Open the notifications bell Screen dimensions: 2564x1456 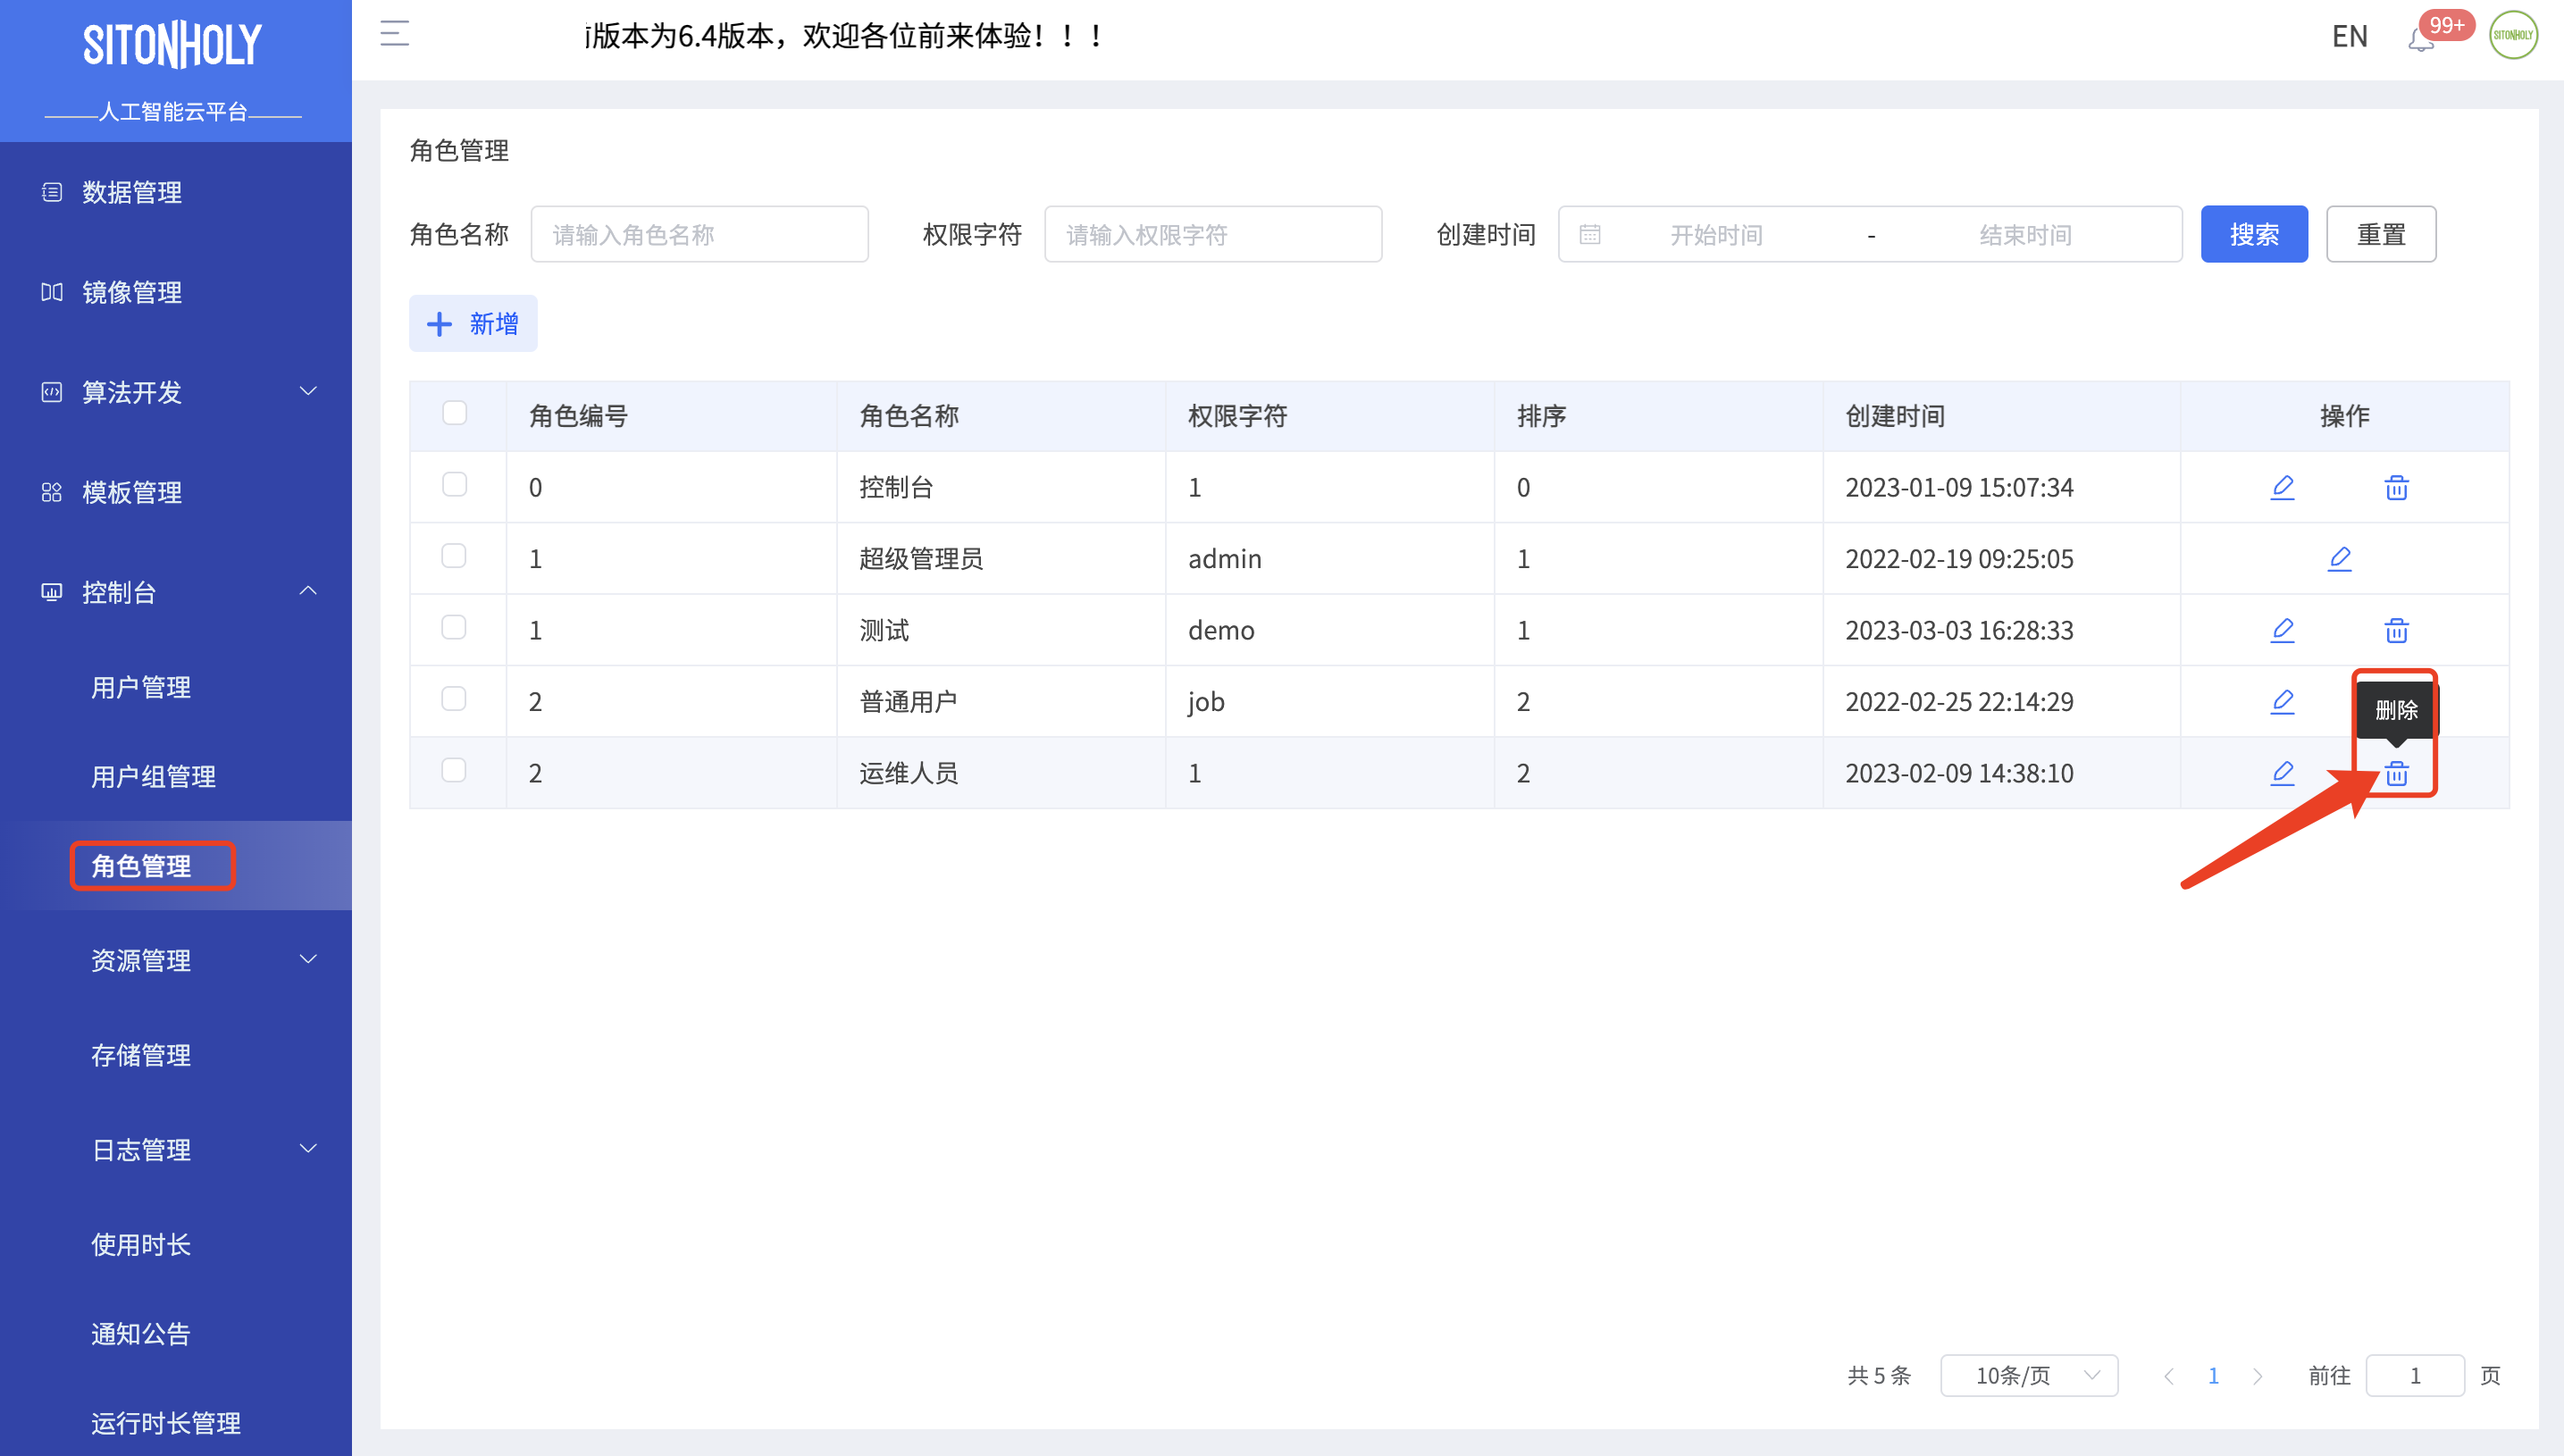coord(2420,40)
